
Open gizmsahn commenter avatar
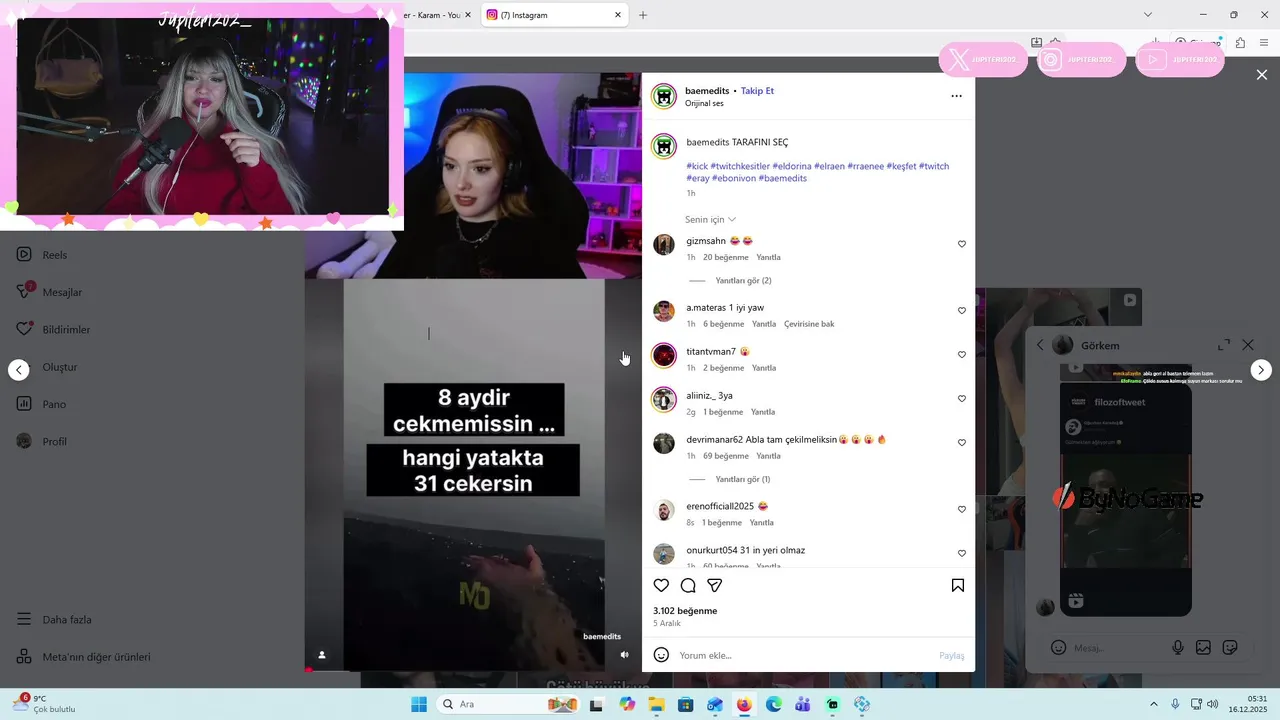point(664,245)
